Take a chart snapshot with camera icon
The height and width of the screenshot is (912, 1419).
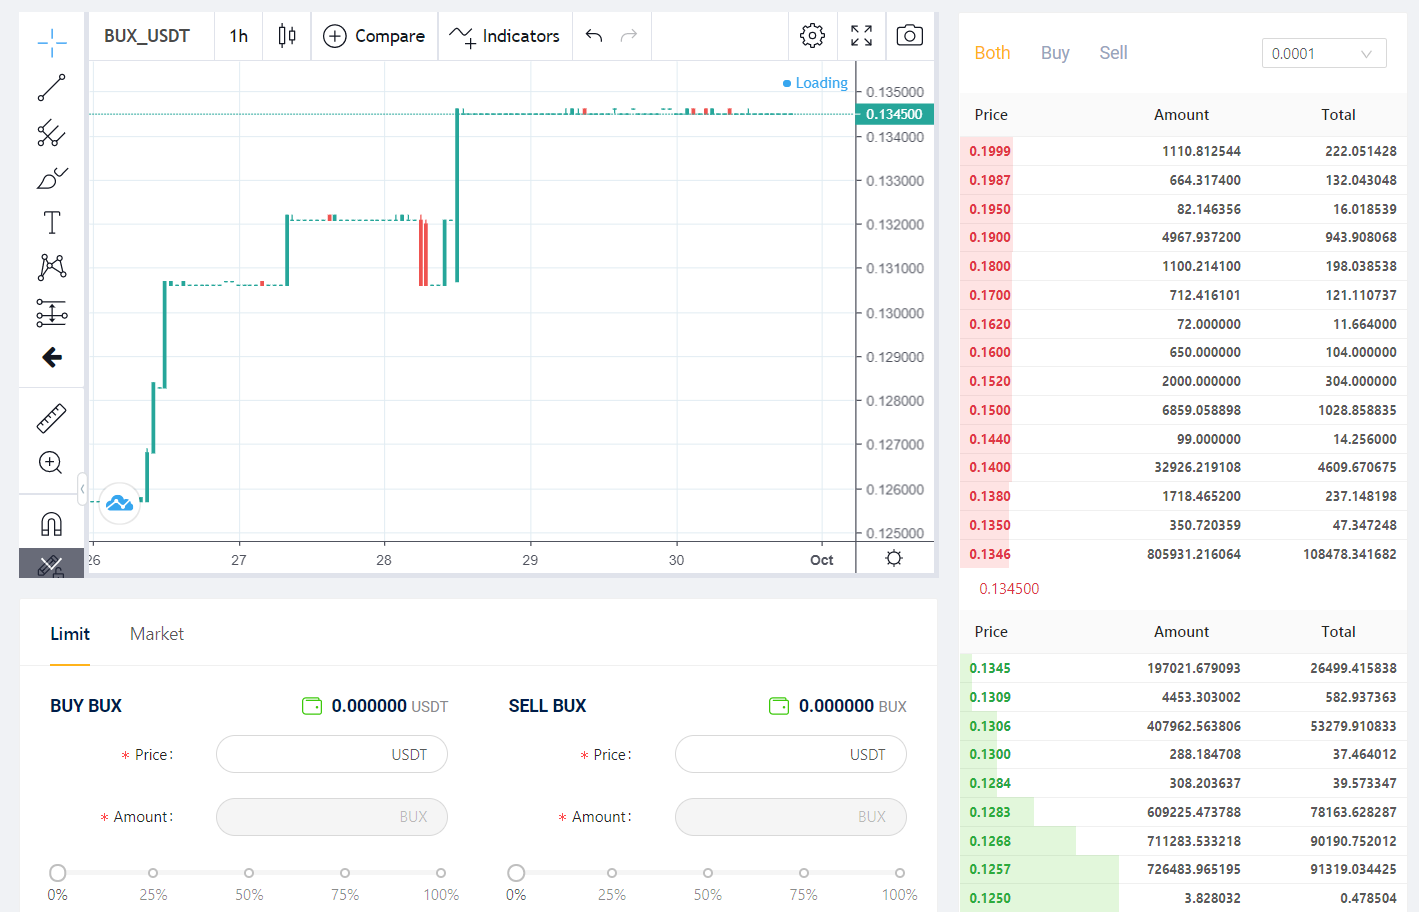coord(909,36)
